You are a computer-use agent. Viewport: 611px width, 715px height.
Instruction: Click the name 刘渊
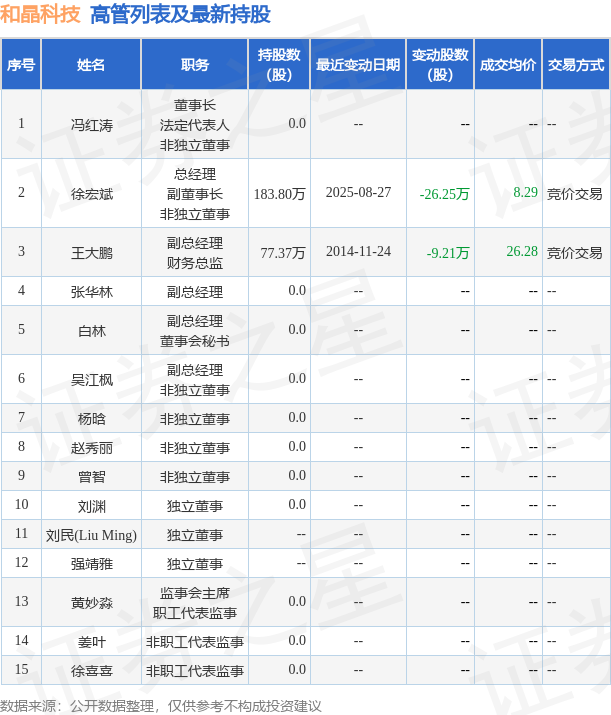click(x=92, y=506)
